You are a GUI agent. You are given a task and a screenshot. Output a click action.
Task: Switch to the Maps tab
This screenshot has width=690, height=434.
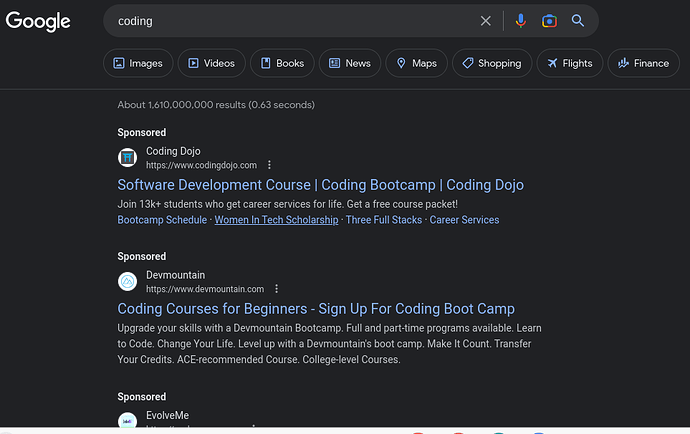point(417,63)
